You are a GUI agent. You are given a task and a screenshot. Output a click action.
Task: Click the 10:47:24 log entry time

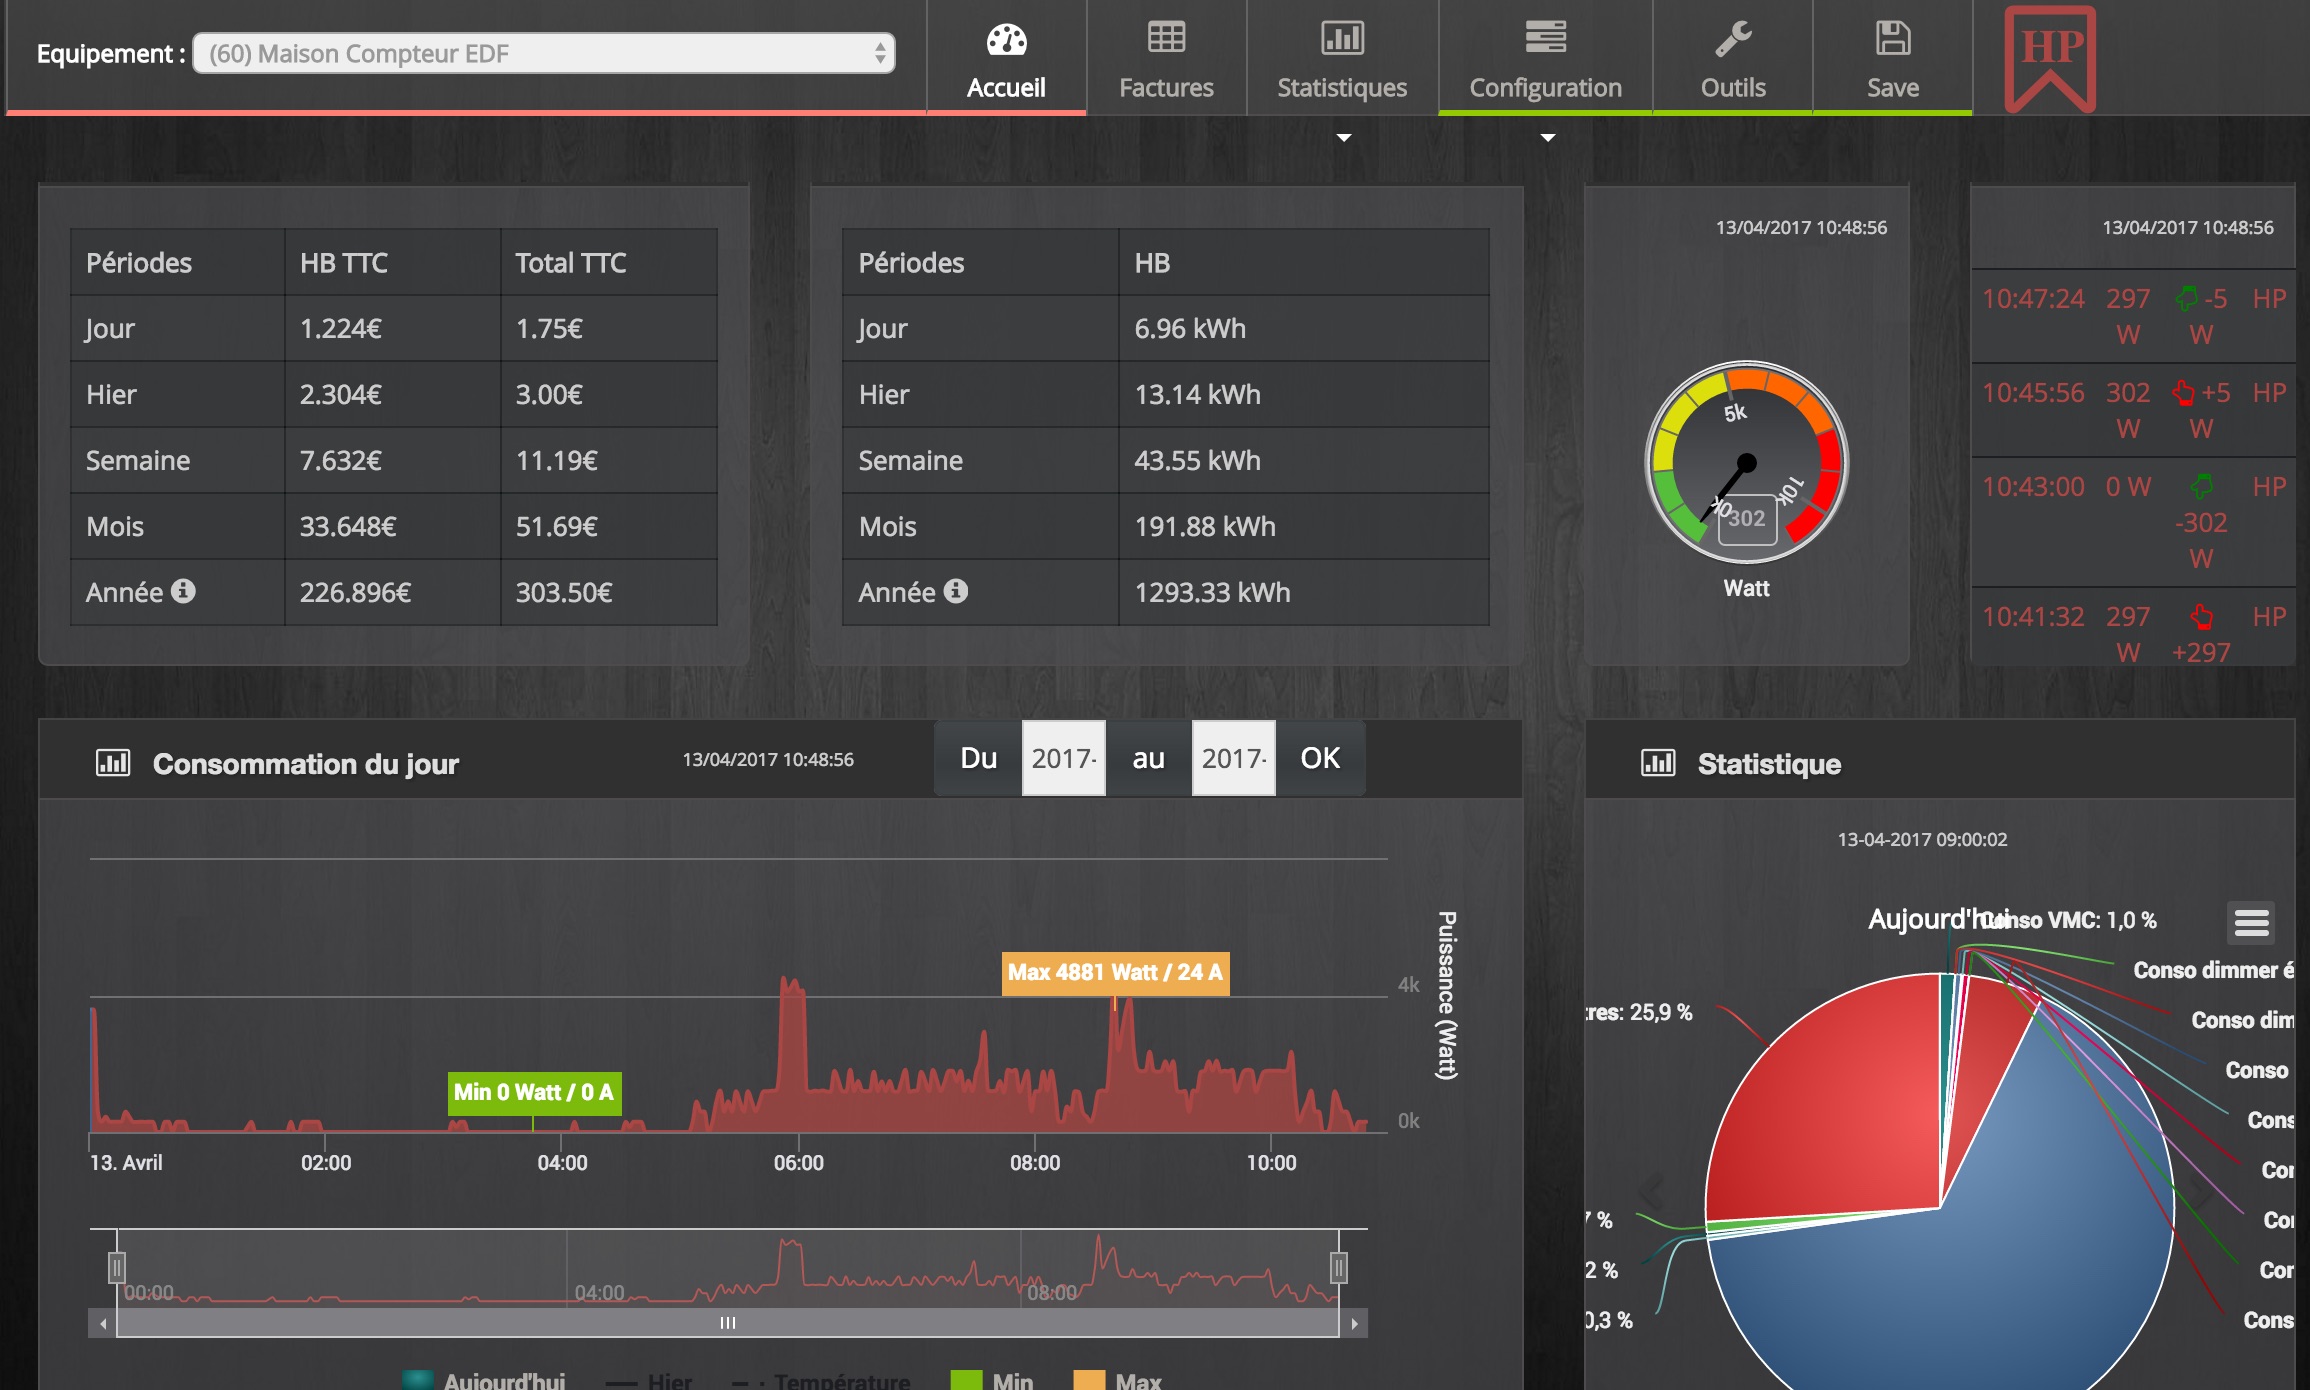[2033, 298]
